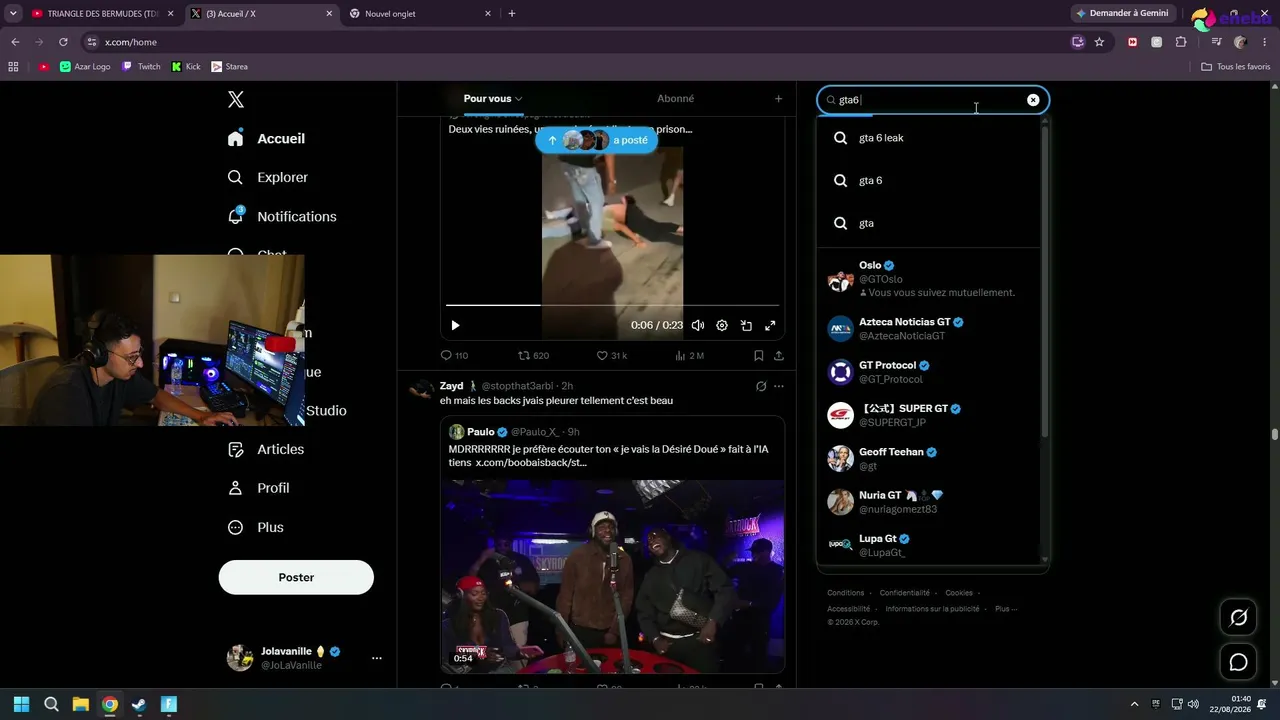Open the Chrome three-dot menu

(x=1265, y=42)
